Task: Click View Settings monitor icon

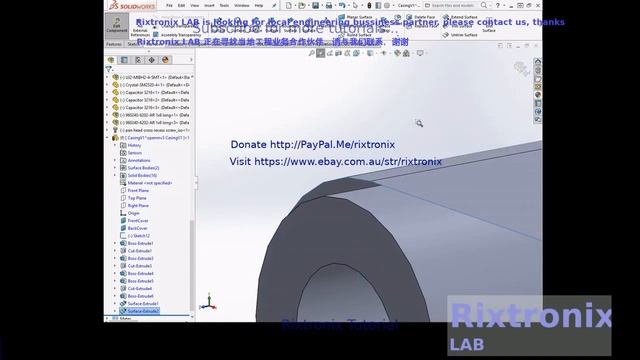Action: pyautogui.click(x=420, y=53)
